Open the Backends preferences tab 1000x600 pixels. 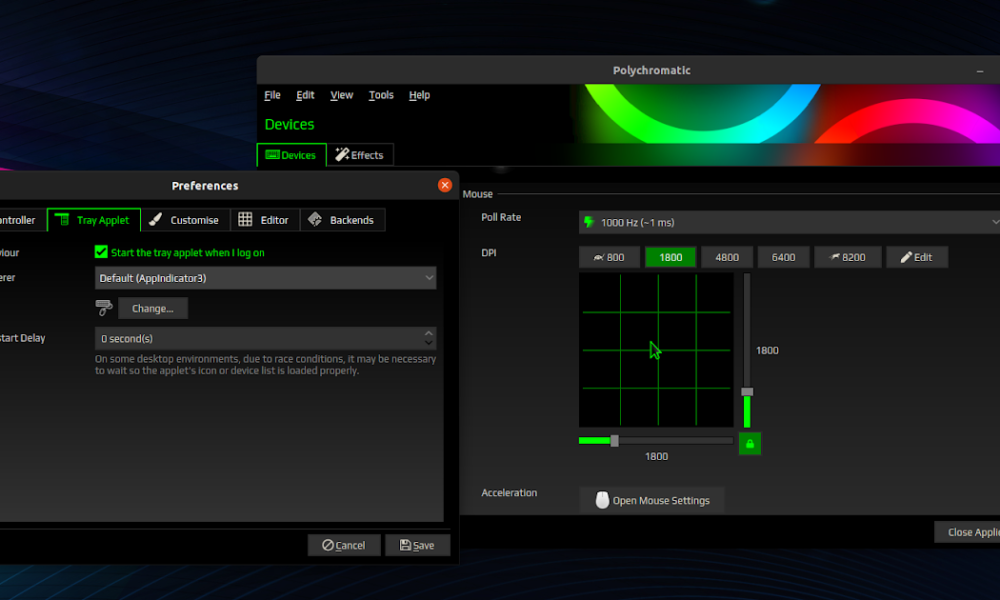[342, 220]
